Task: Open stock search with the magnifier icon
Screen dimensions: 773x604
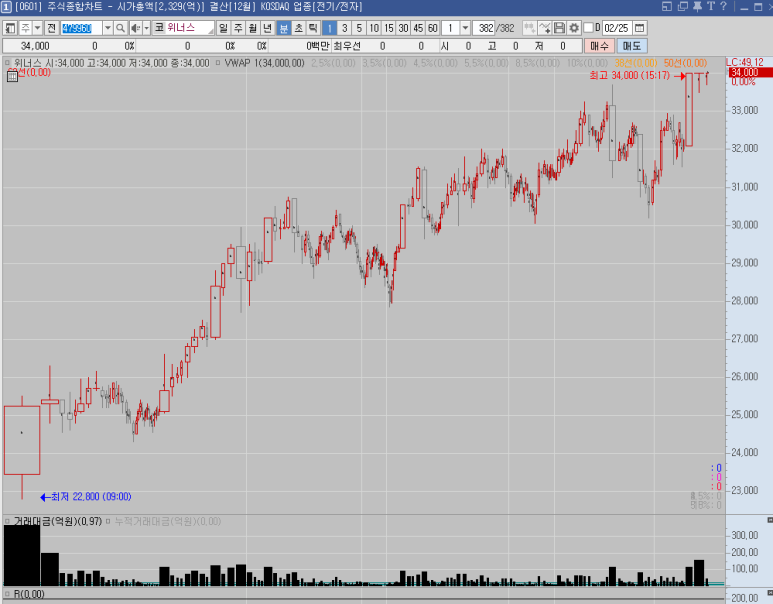Action: [120, 28]
